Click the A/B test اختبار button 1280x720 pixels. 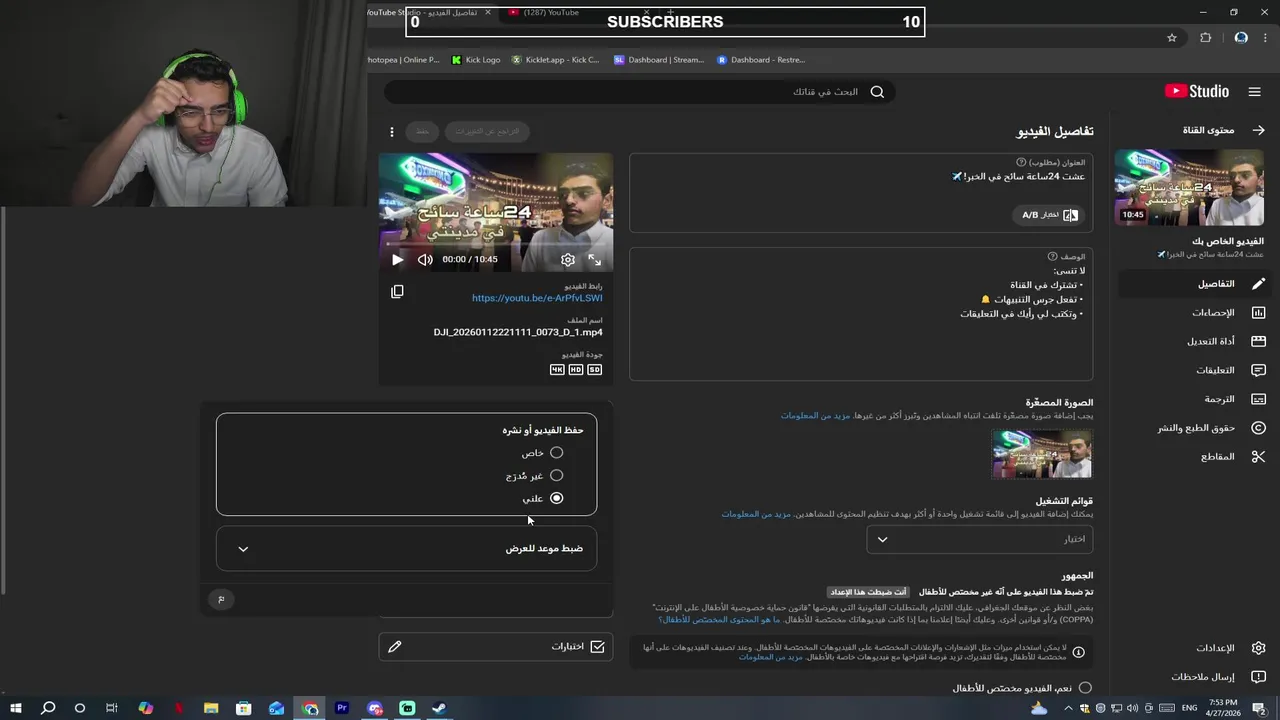click(x=1049, y=215)
